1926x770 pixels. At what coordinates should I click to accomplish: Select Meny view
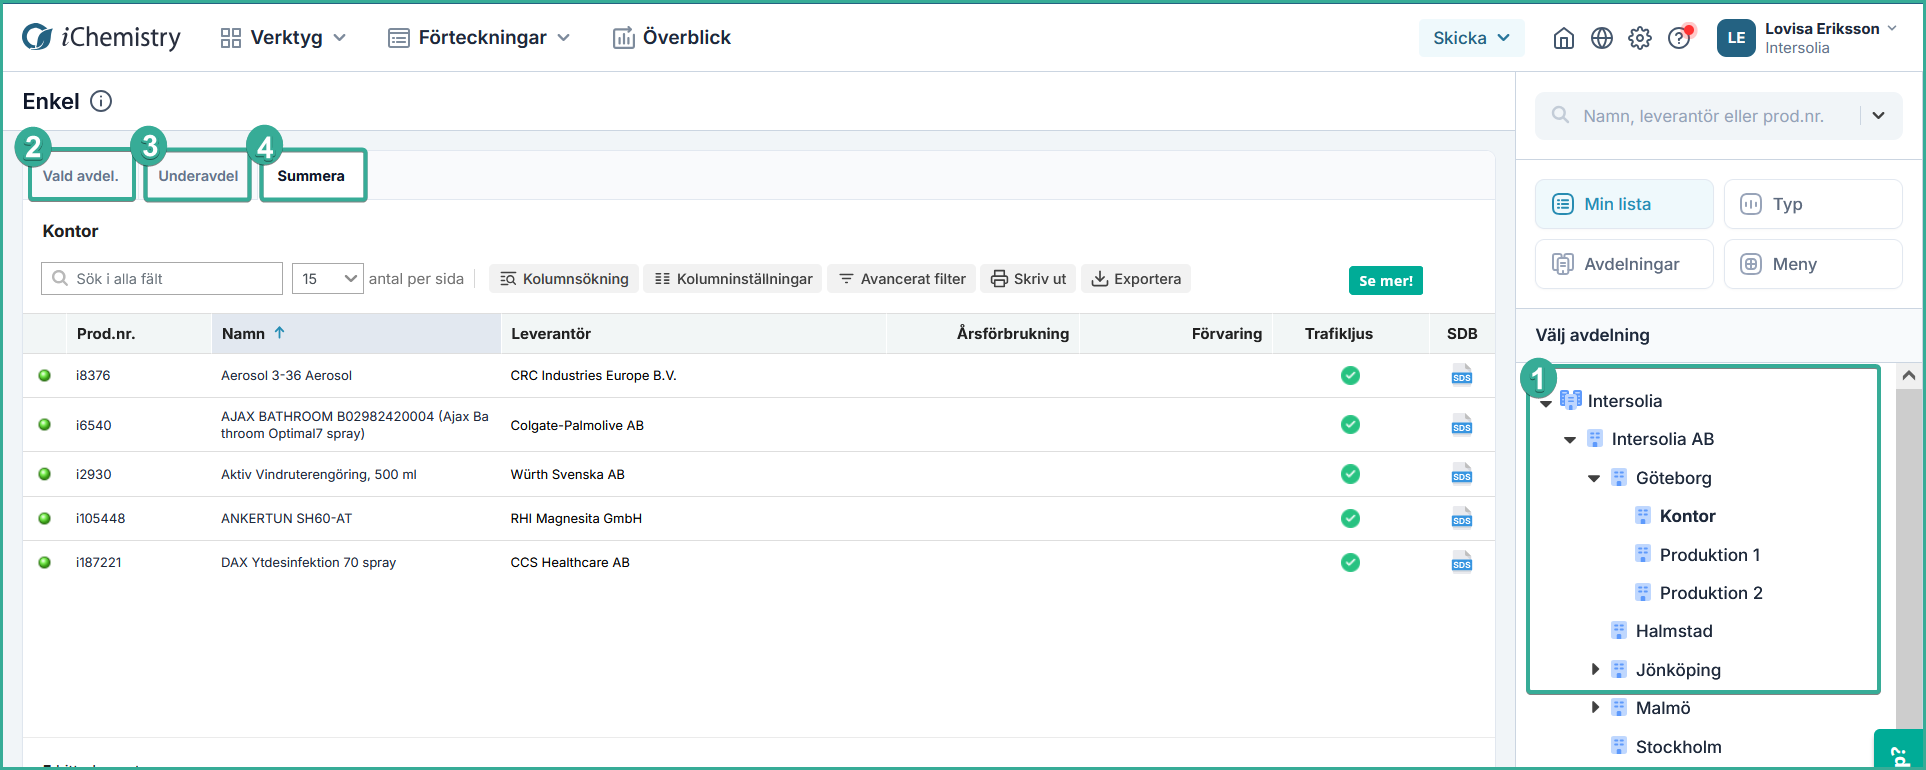pyautogui.click(x=1813, y=264)
